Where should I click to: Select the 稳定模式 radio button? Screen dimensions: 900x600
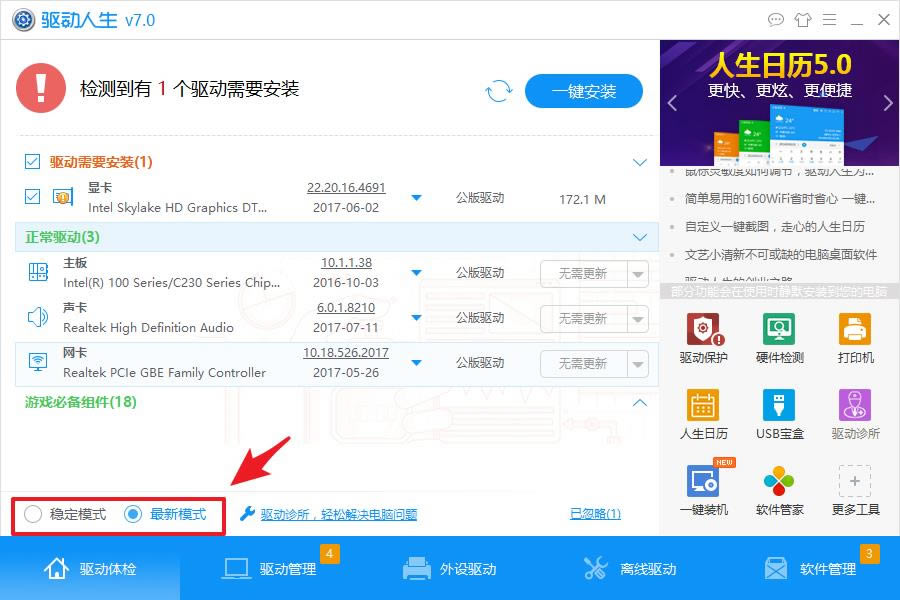(x=34, y=514)
